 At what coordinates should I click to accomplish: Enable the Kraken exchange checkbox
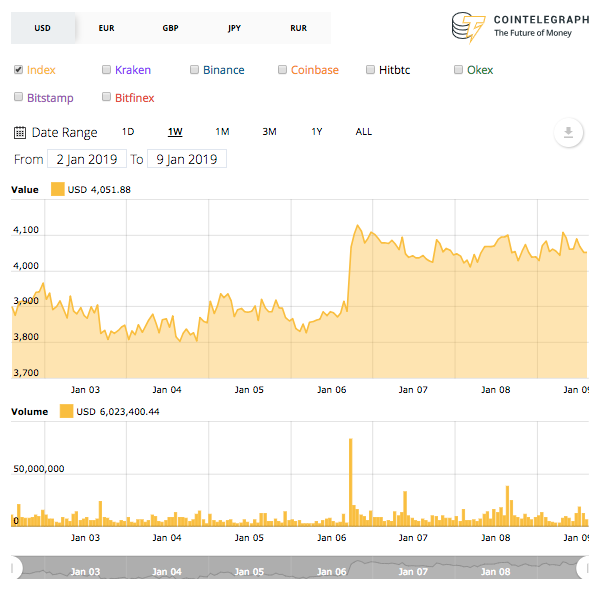pos(106,69)
